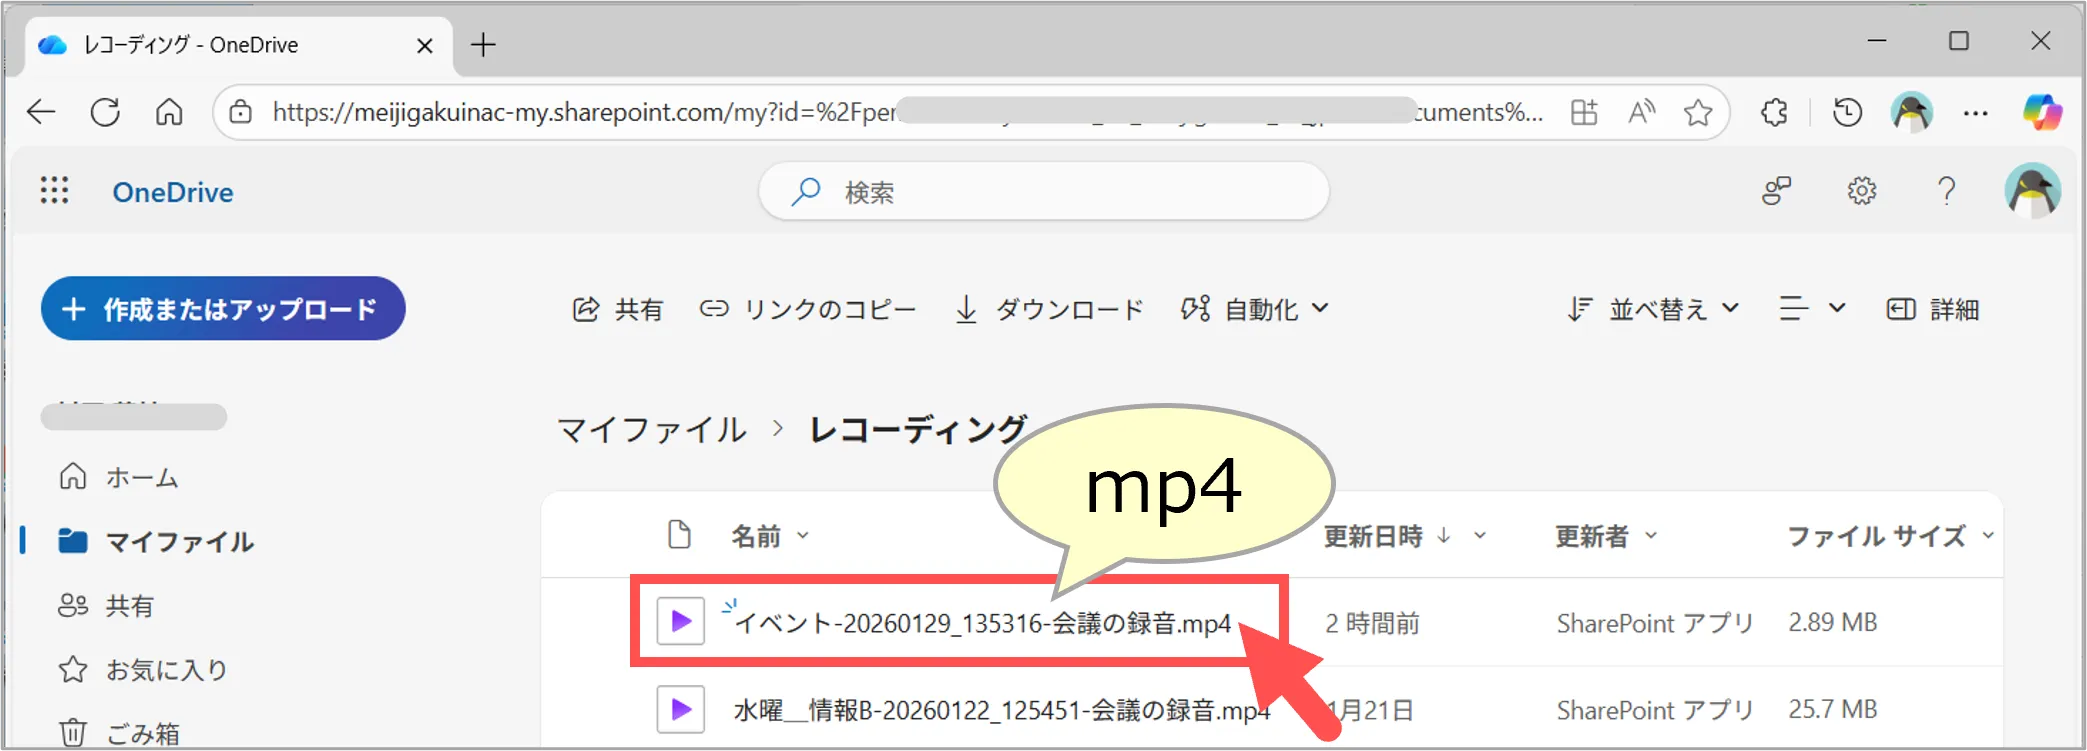Click the browser history clock icon
The height and width of the screenshot is (751, 2087).
pos(1847,112)
